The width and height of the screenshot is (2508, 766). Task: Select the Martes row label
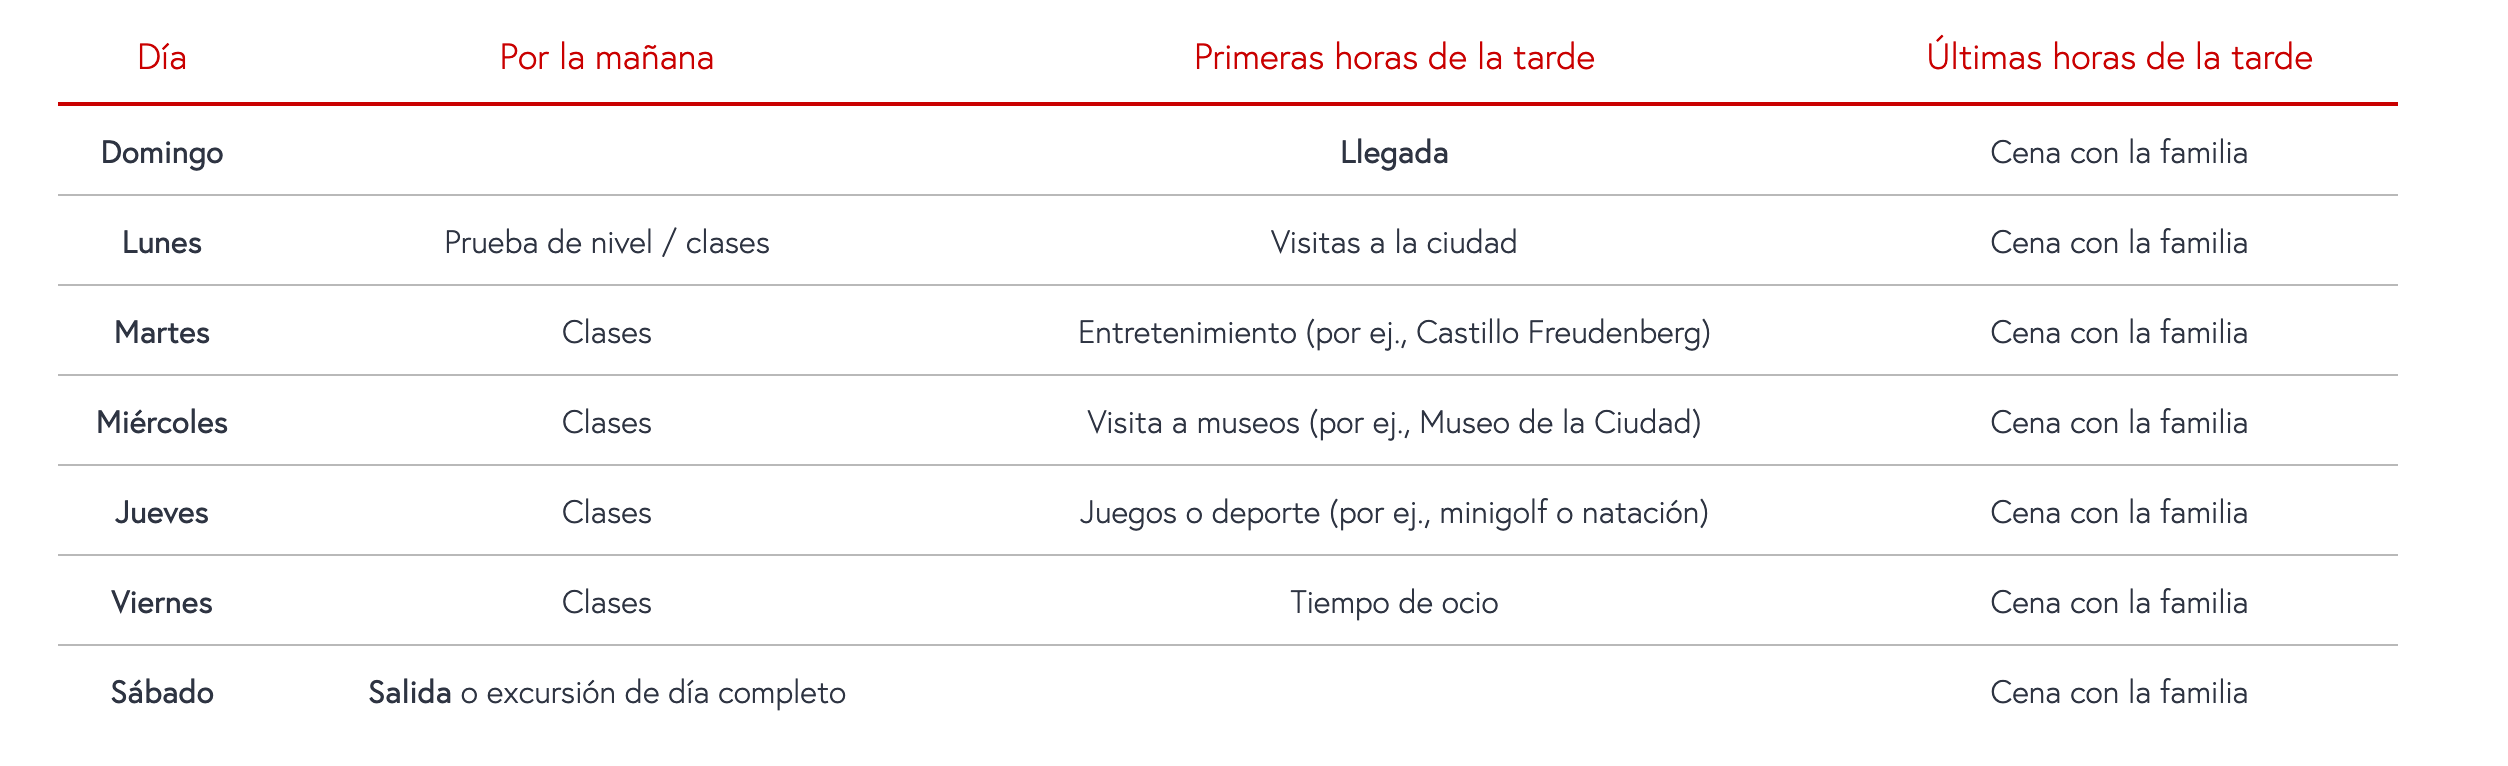click(162, 332)
